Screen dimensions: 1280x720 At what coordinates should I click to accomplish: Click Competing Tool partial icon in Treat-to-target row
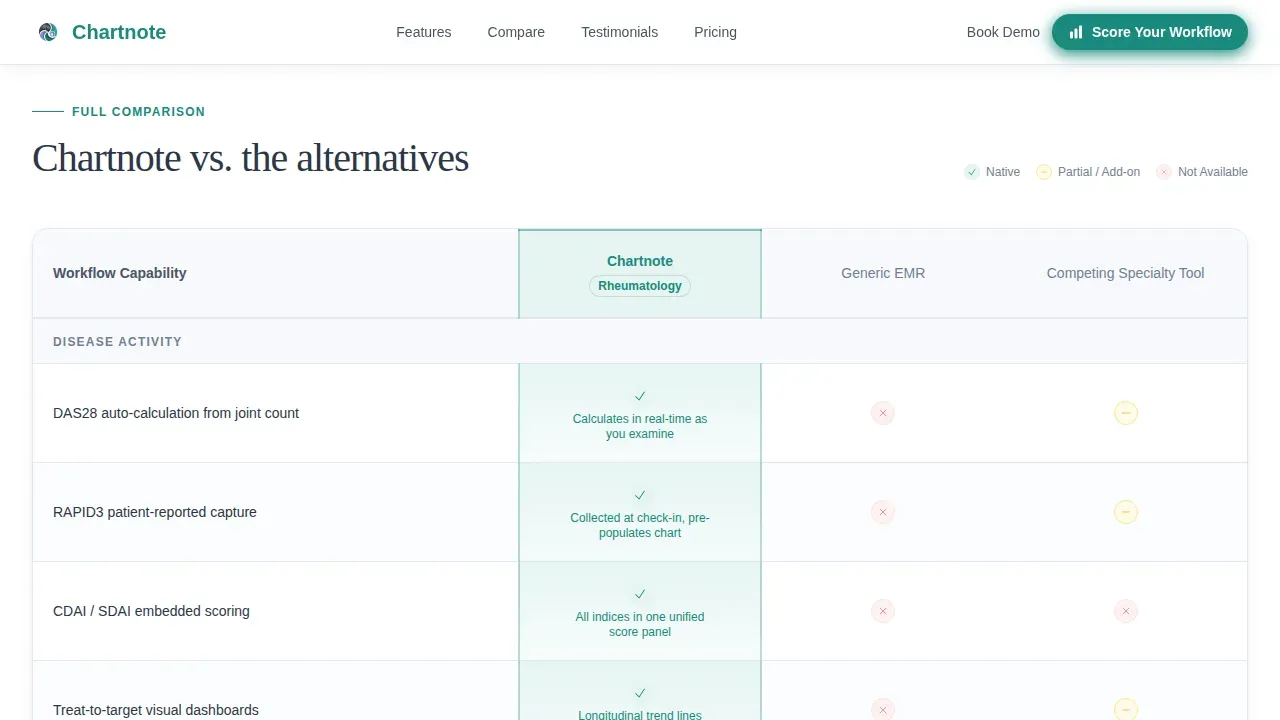point(1126,710)
